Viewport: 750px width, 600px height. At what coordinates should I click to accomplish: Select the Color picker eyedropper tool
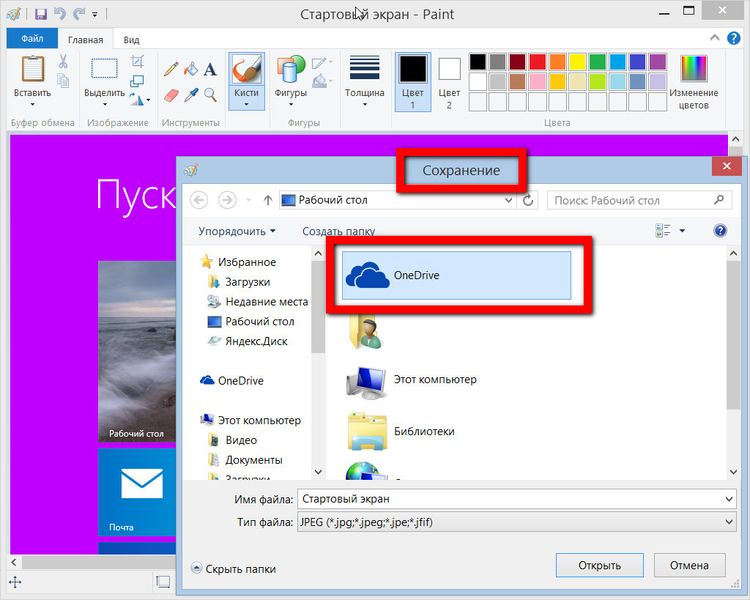tap(191, 95)
